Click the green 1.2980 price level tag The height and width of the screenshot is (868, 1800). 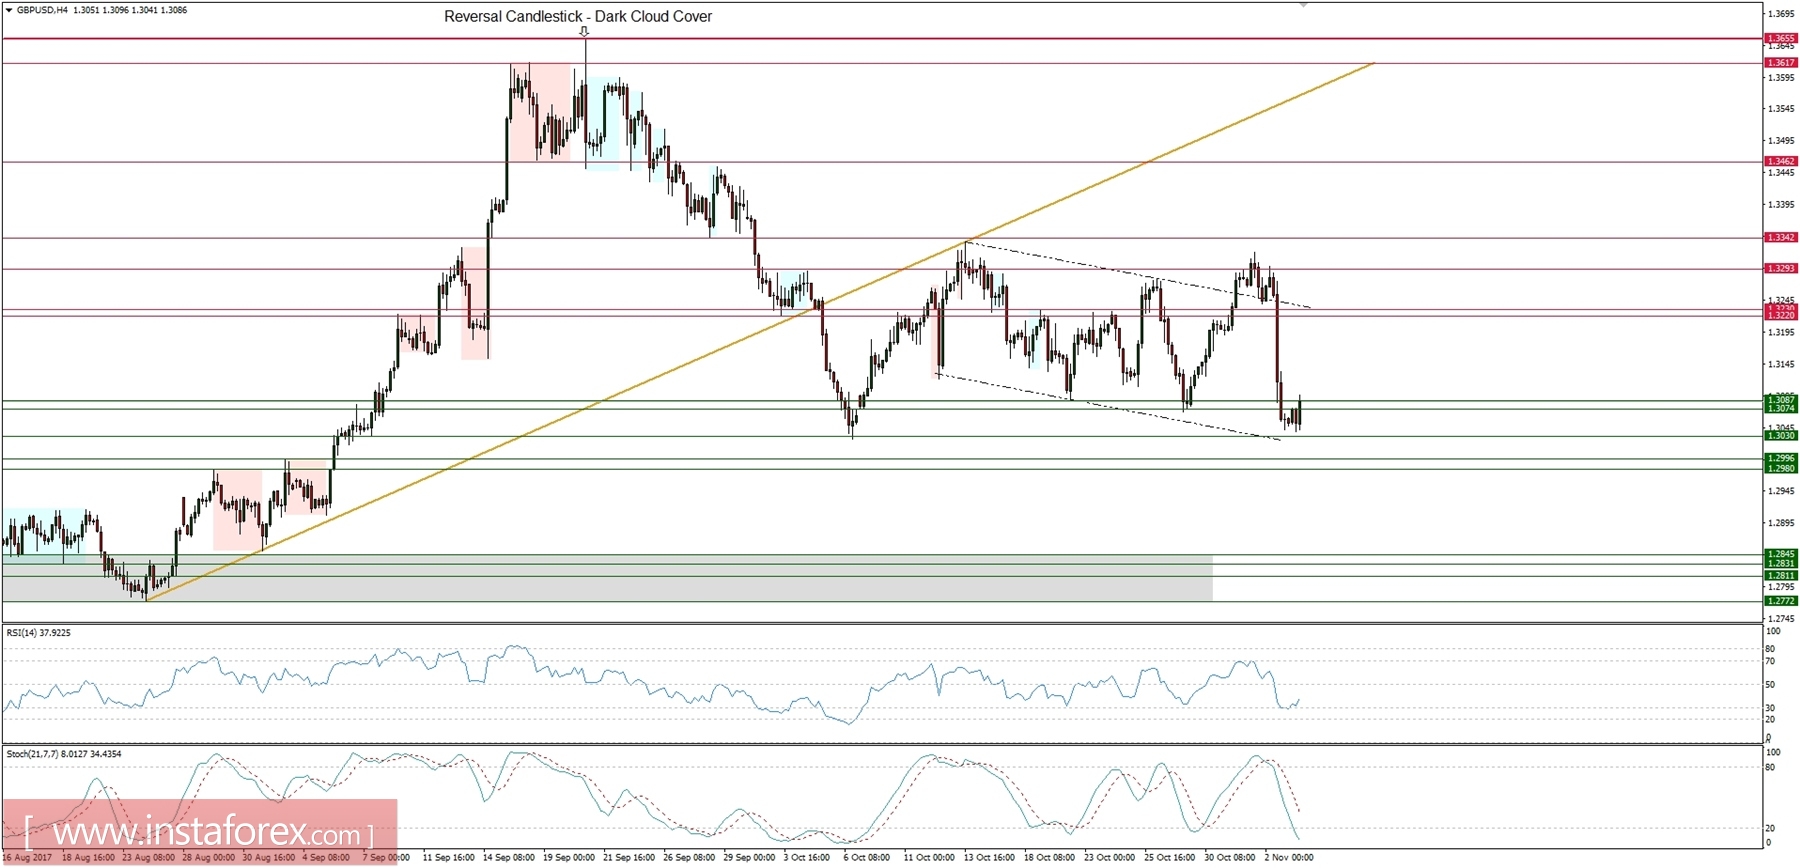pos(1781,468)
